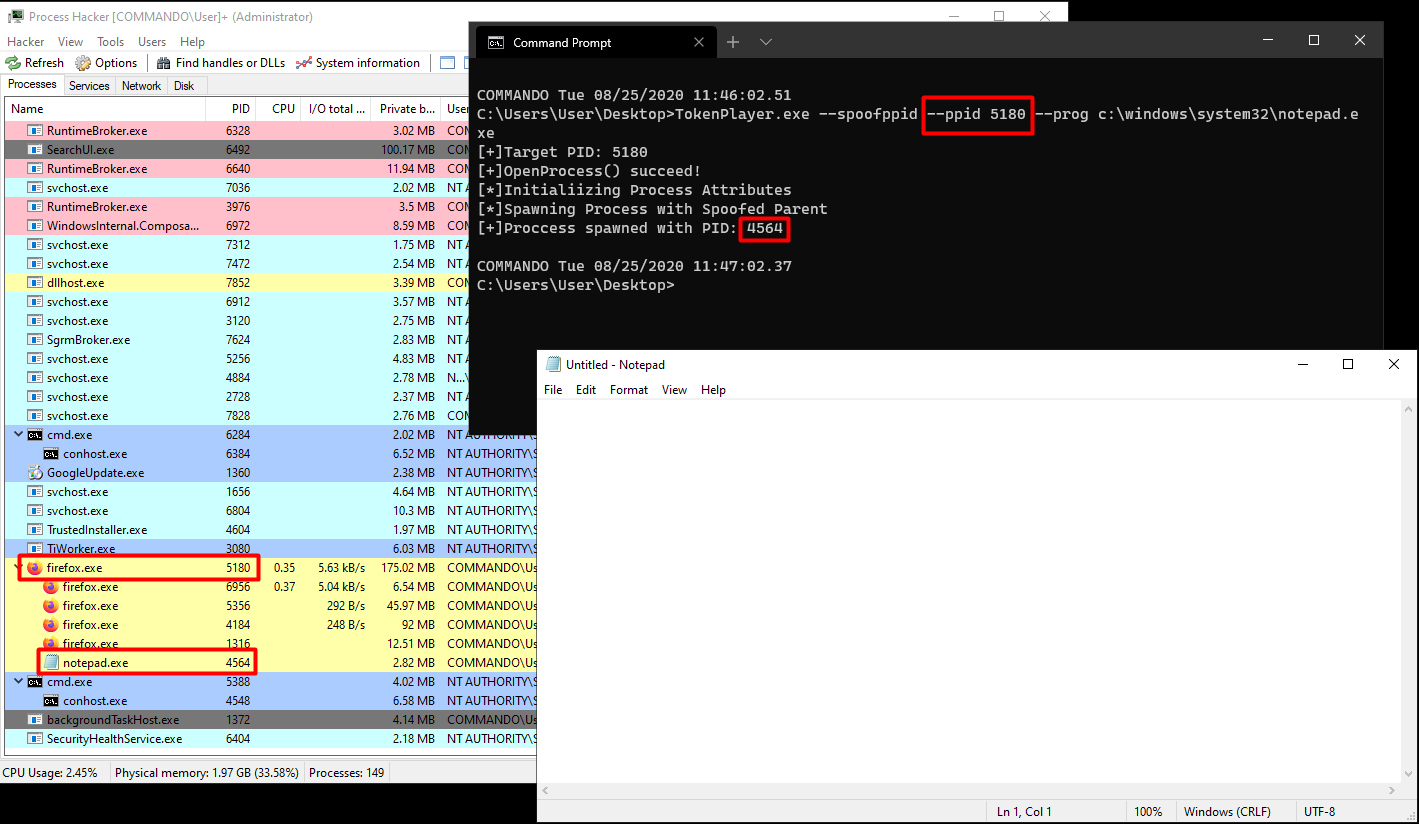Viewport: 1419px width, 824px height.
Task: Sort processes by the Name column header
Action: coord(105,109)
